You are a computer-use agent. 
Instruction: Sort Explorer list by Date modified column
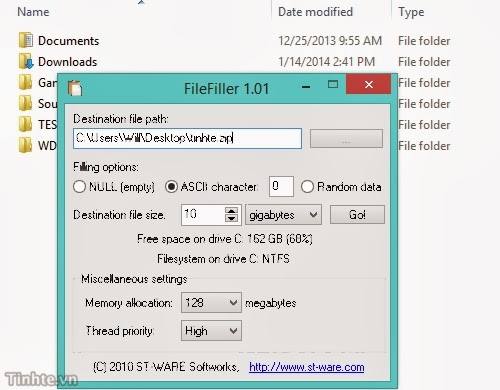pos(315,12)
